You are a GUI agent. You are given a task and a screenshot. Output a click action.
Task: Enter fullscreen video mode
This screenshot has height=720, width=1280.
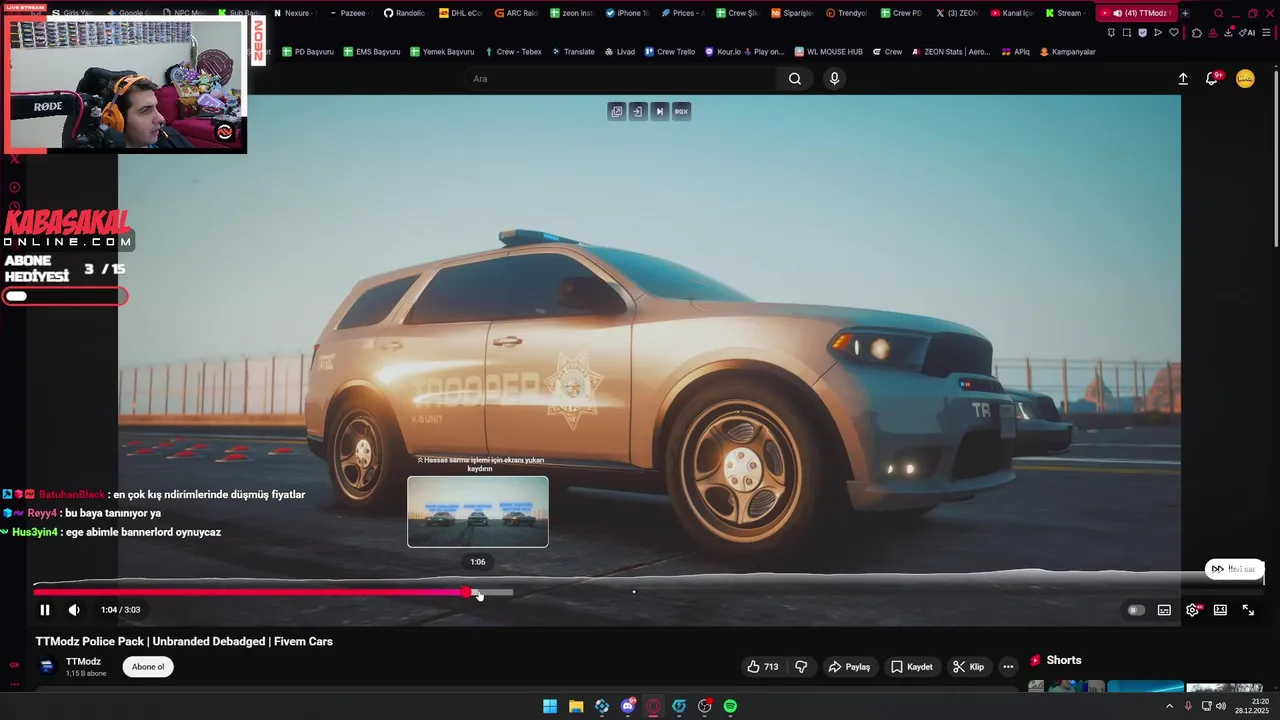[x=1248, y=610]
